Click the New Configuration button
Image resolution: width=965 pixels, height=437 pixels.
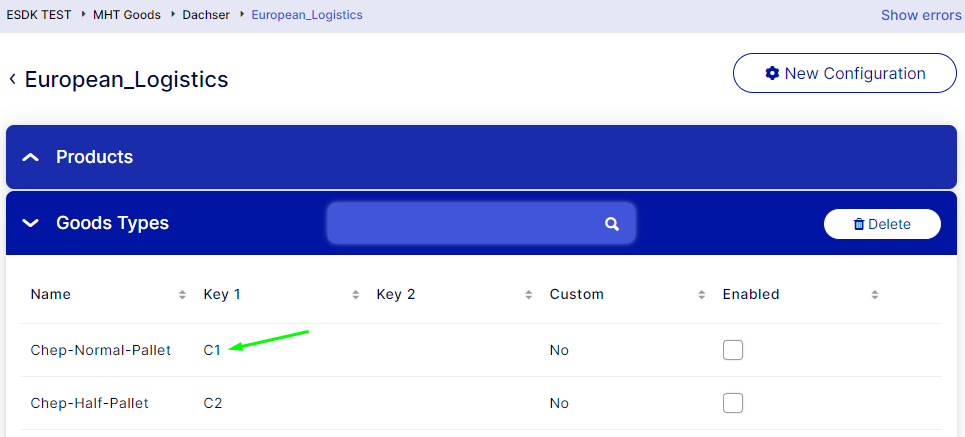(x=845, y=73)
